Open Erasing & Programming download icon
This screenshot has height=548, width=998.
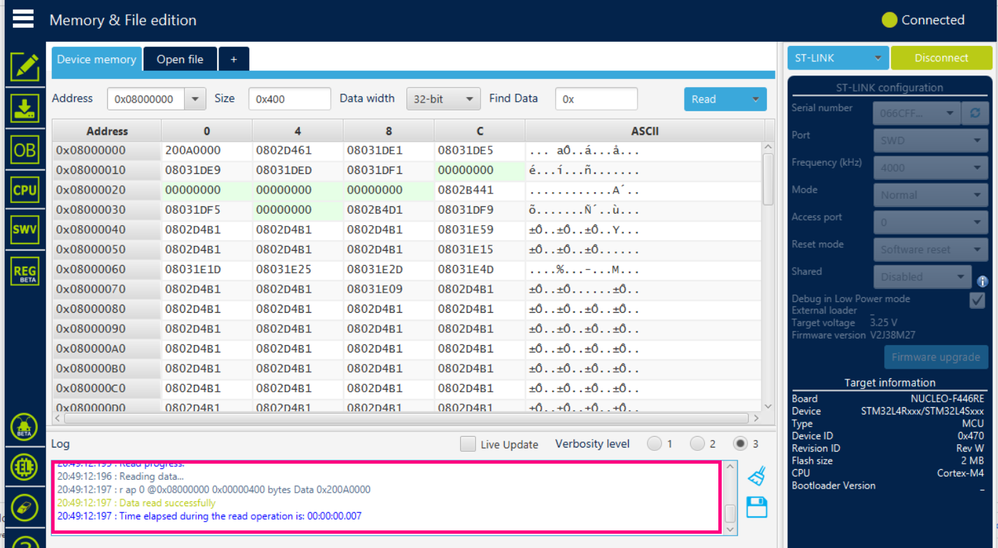(25, 109)
